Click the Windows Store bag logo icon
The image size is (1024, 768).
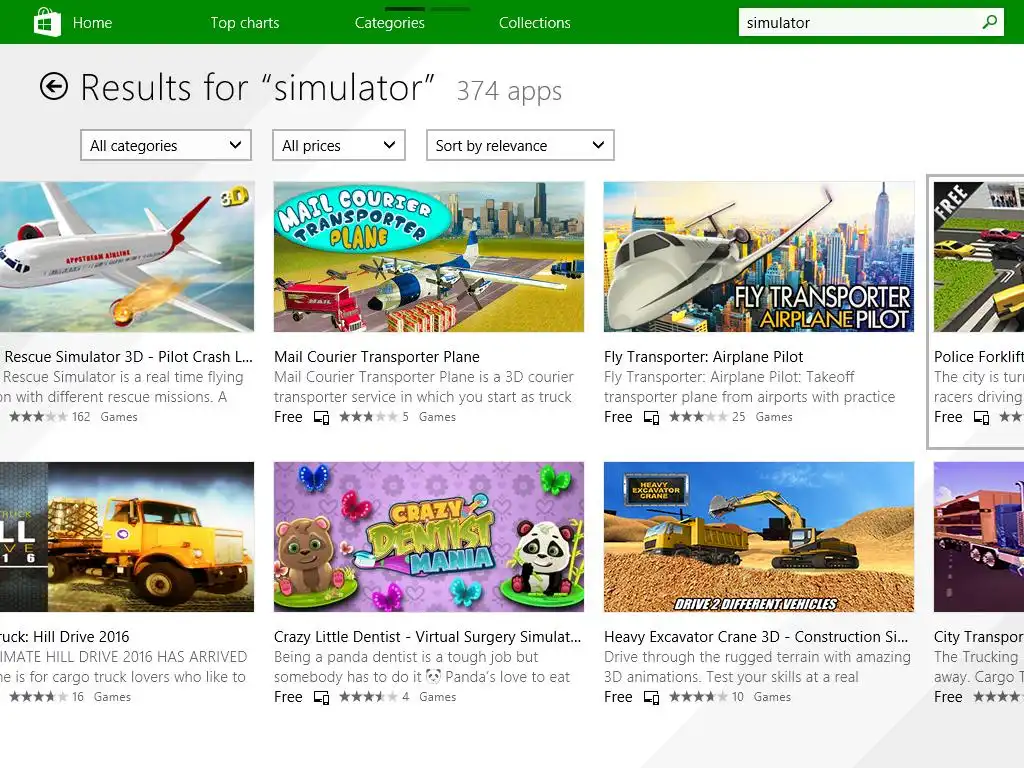47,22
